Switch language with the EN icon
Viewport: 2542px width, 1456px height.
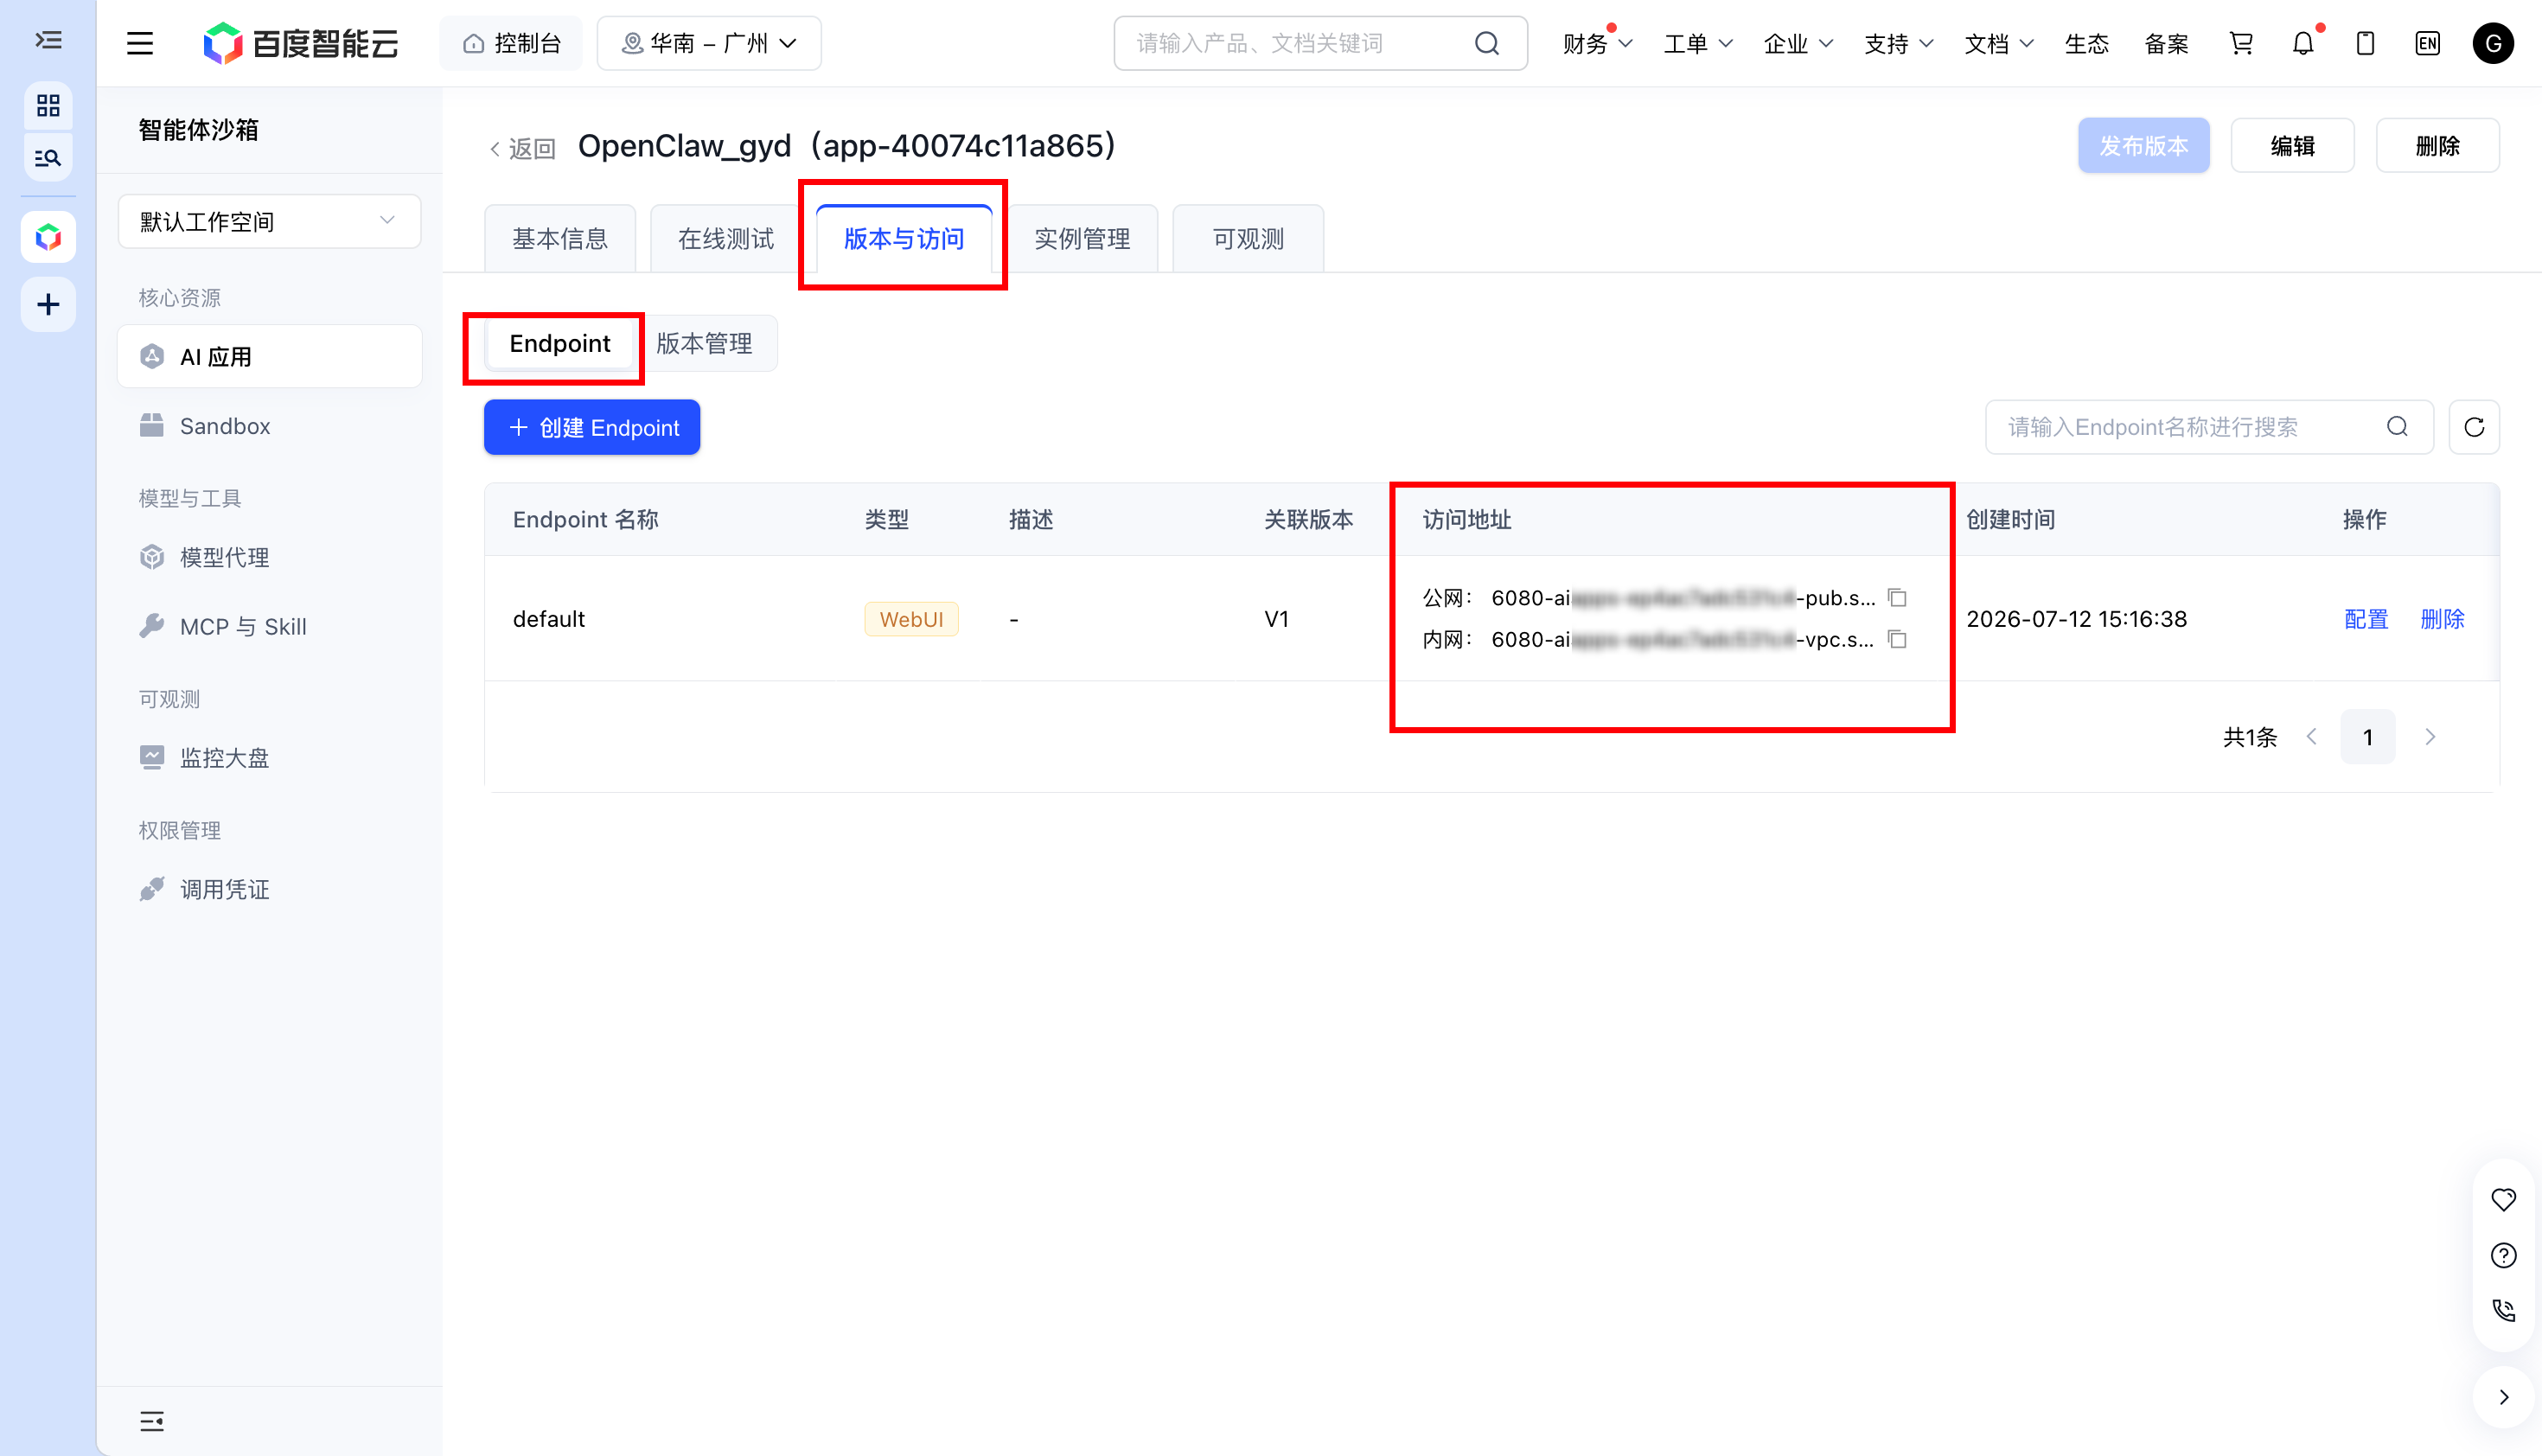(x=2427, y=43)
